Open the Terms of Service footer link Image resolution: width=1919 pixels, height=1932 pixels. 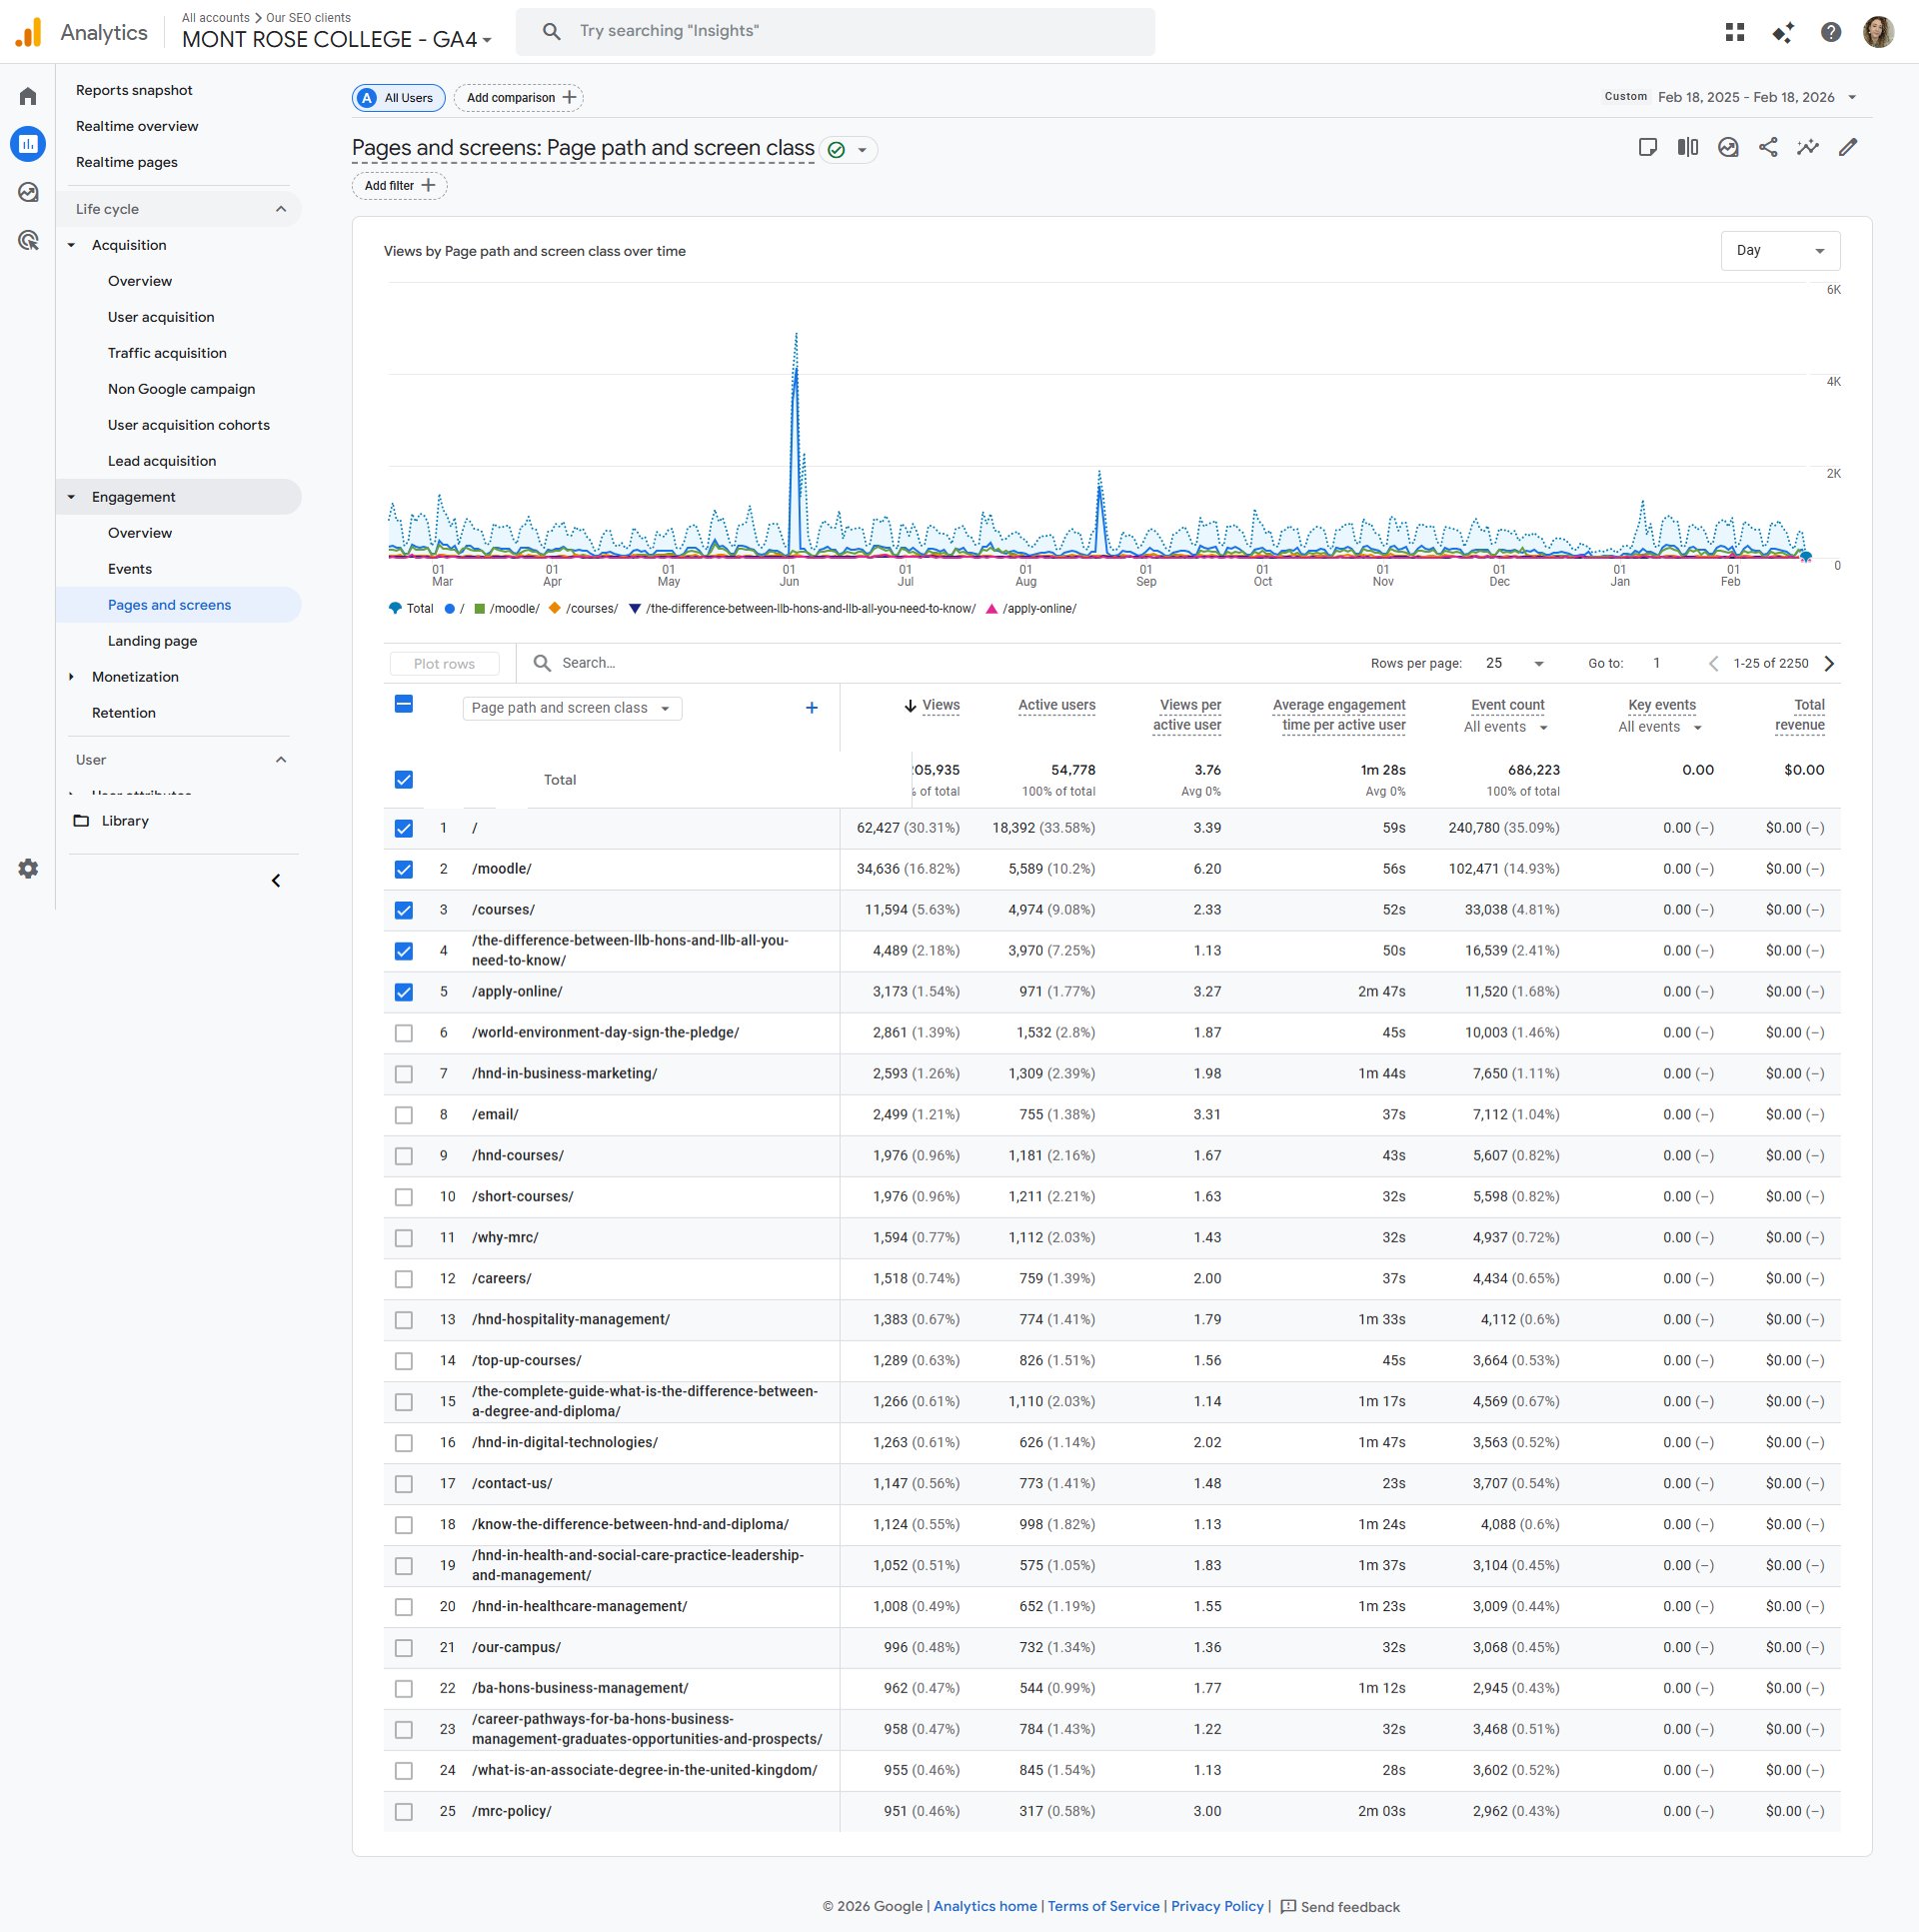pyautogui.click(x=1103, y=1906)
